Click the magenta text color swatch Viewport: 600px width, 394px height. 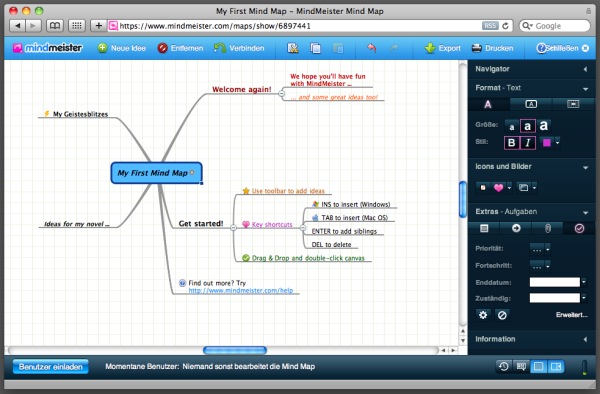pyautogui.click(x=546, y=143)
